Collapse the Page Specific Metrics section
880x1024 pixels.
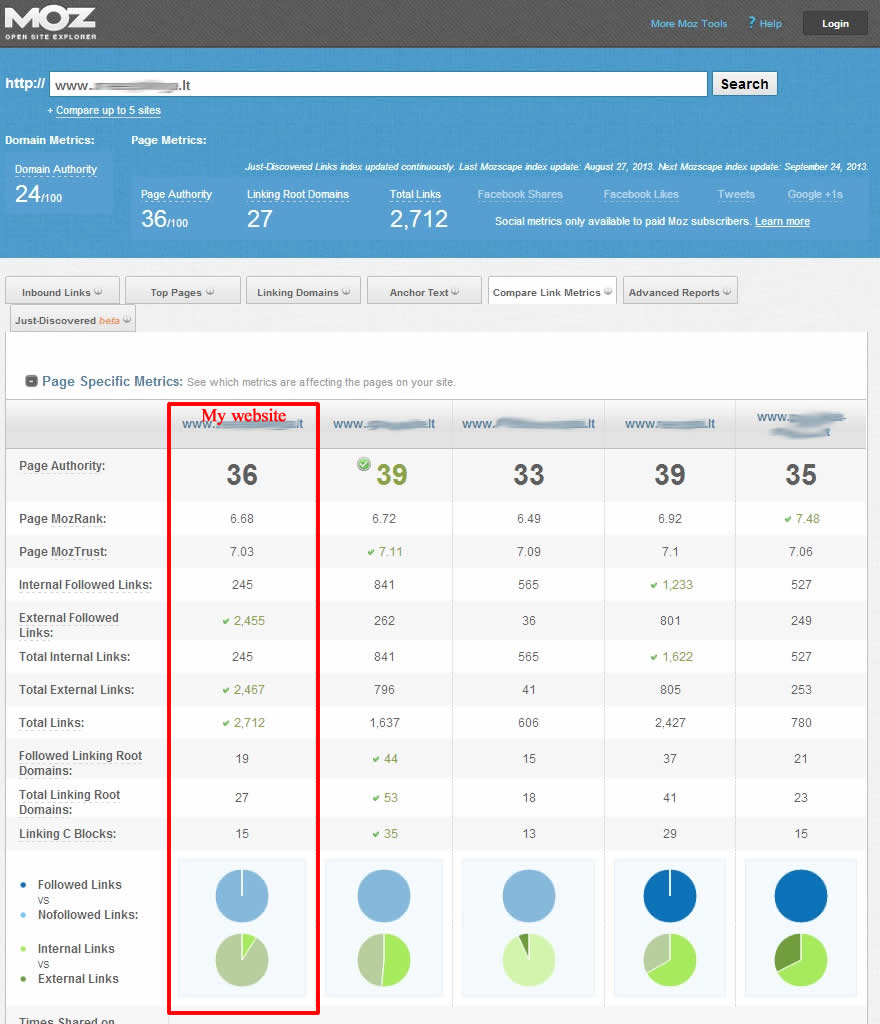(32, 381)
